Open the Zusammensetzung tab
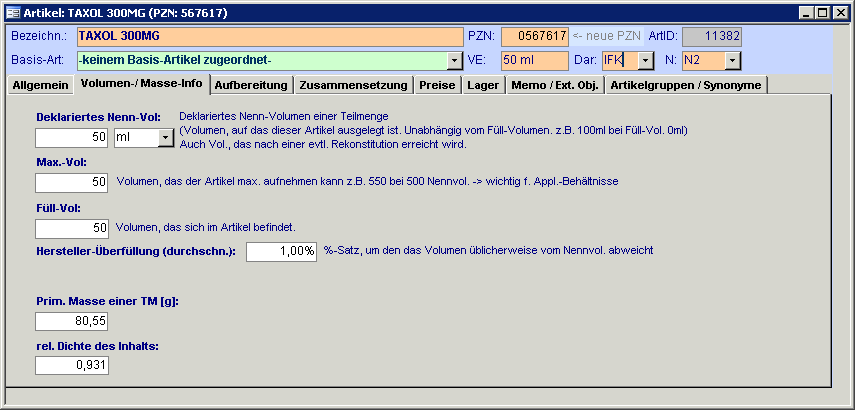The width and height of the screenshot is (855, 410). 353,86
